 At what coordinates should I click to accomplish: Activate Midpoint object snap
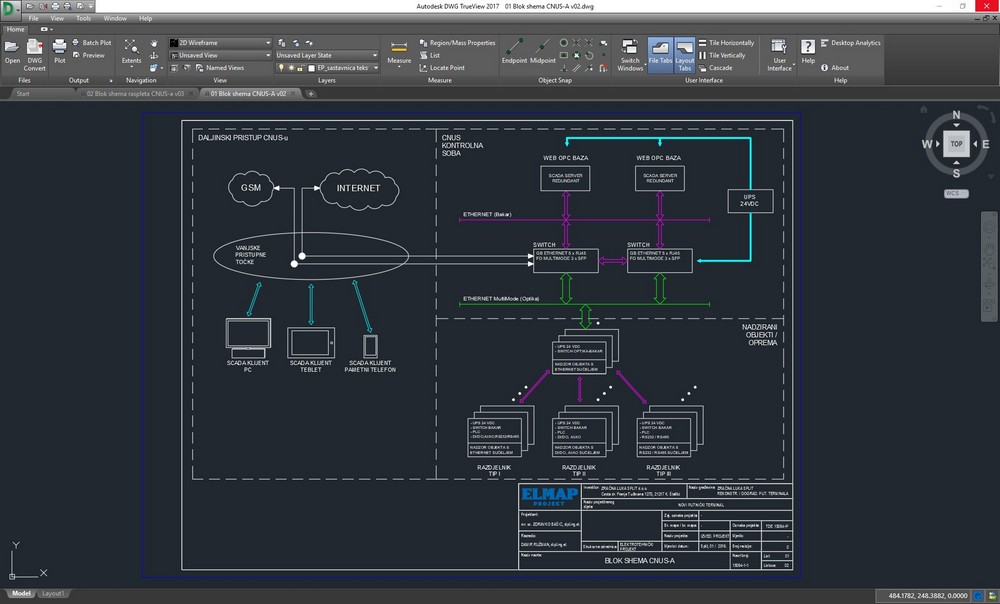tap(542, 50)
